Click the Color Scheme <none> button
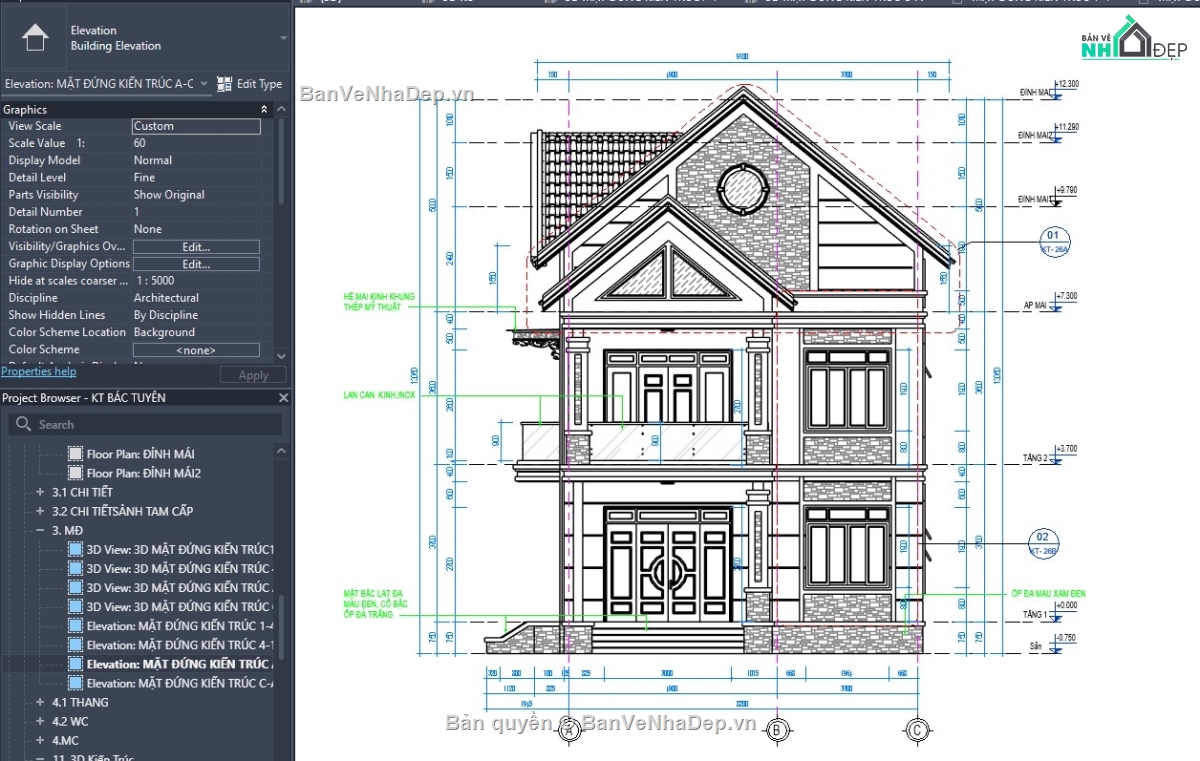1200x761 pixels. (196, 350)
